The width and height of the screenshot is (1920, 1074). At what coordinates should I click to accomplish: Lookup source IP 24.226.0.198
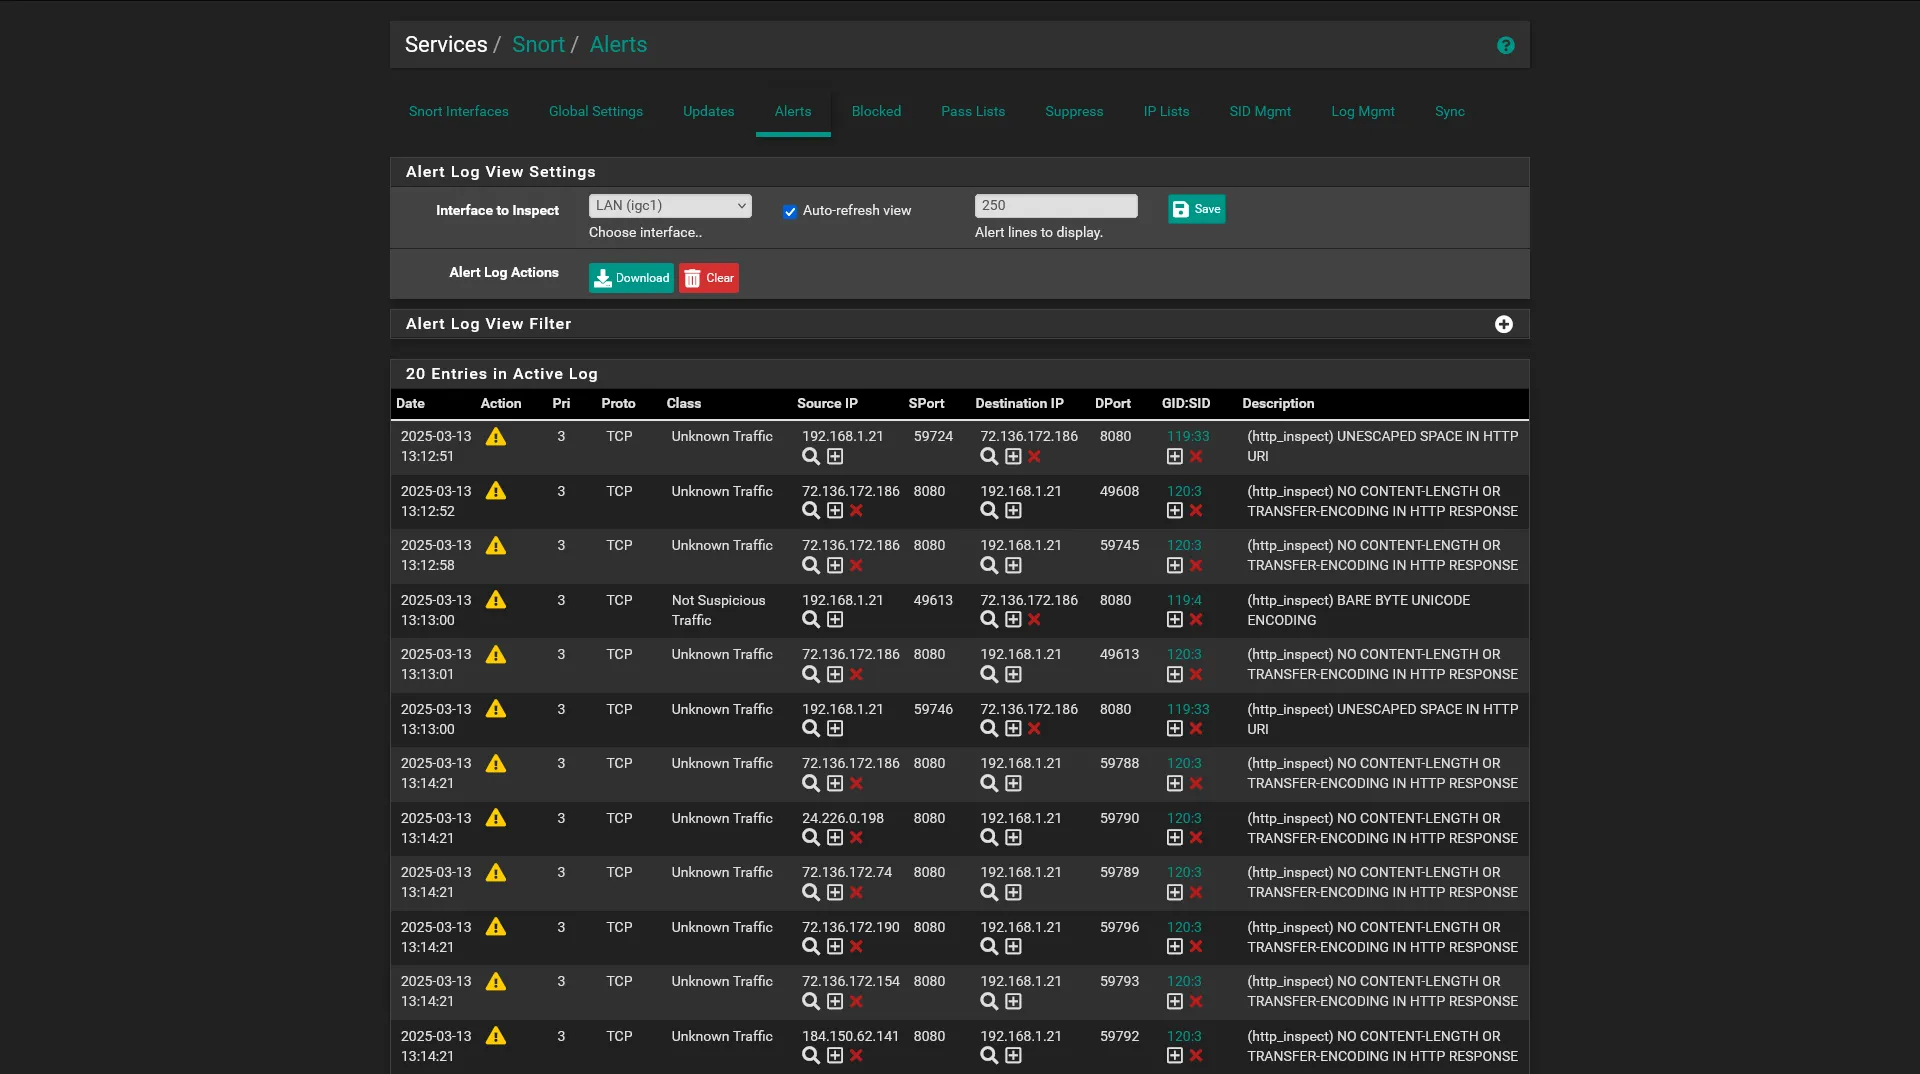[811, 838]
